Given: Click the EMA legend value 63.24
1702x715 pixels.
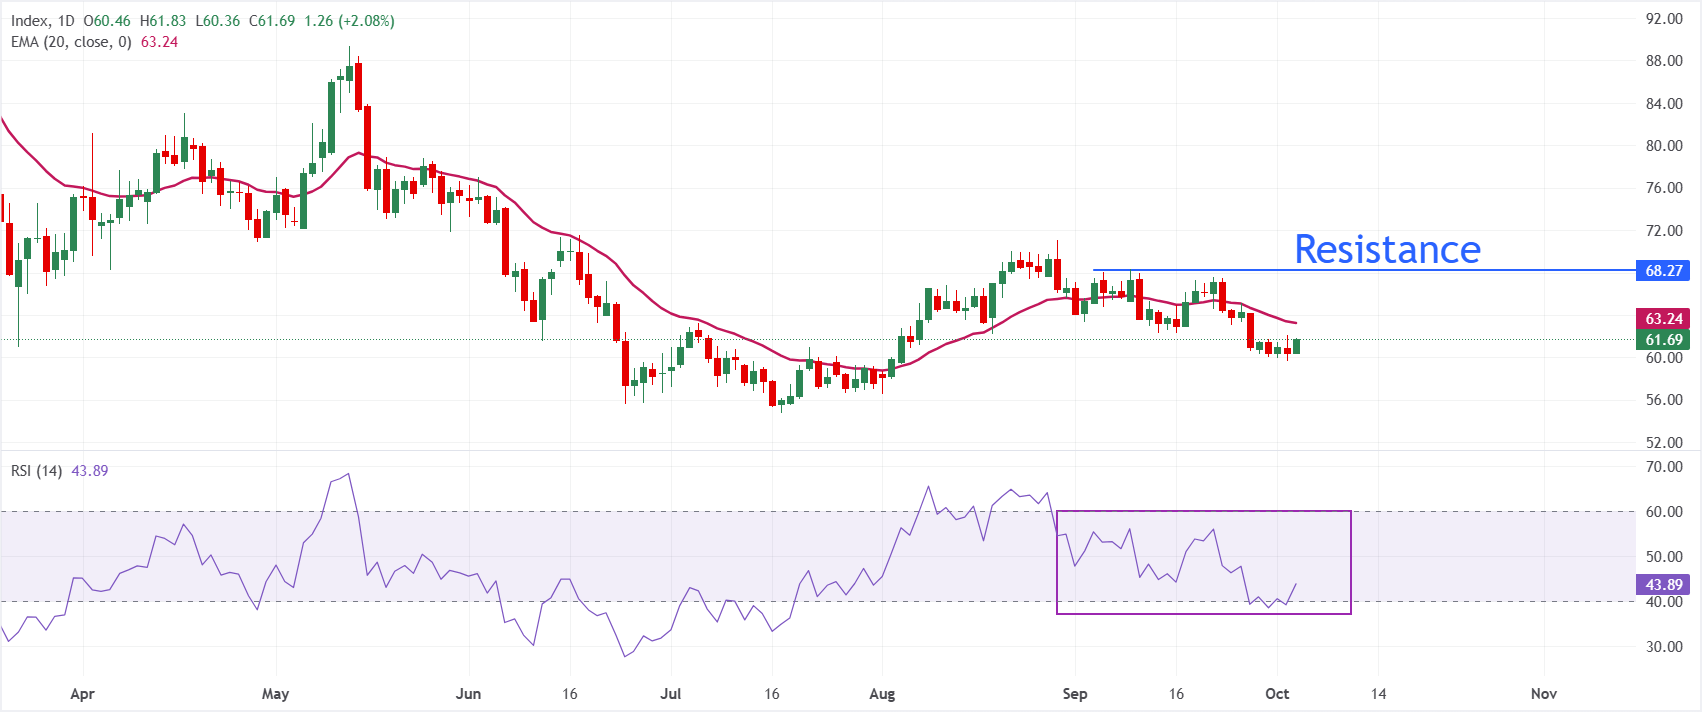Looking at the screenshot, I should tap(159, 42).
